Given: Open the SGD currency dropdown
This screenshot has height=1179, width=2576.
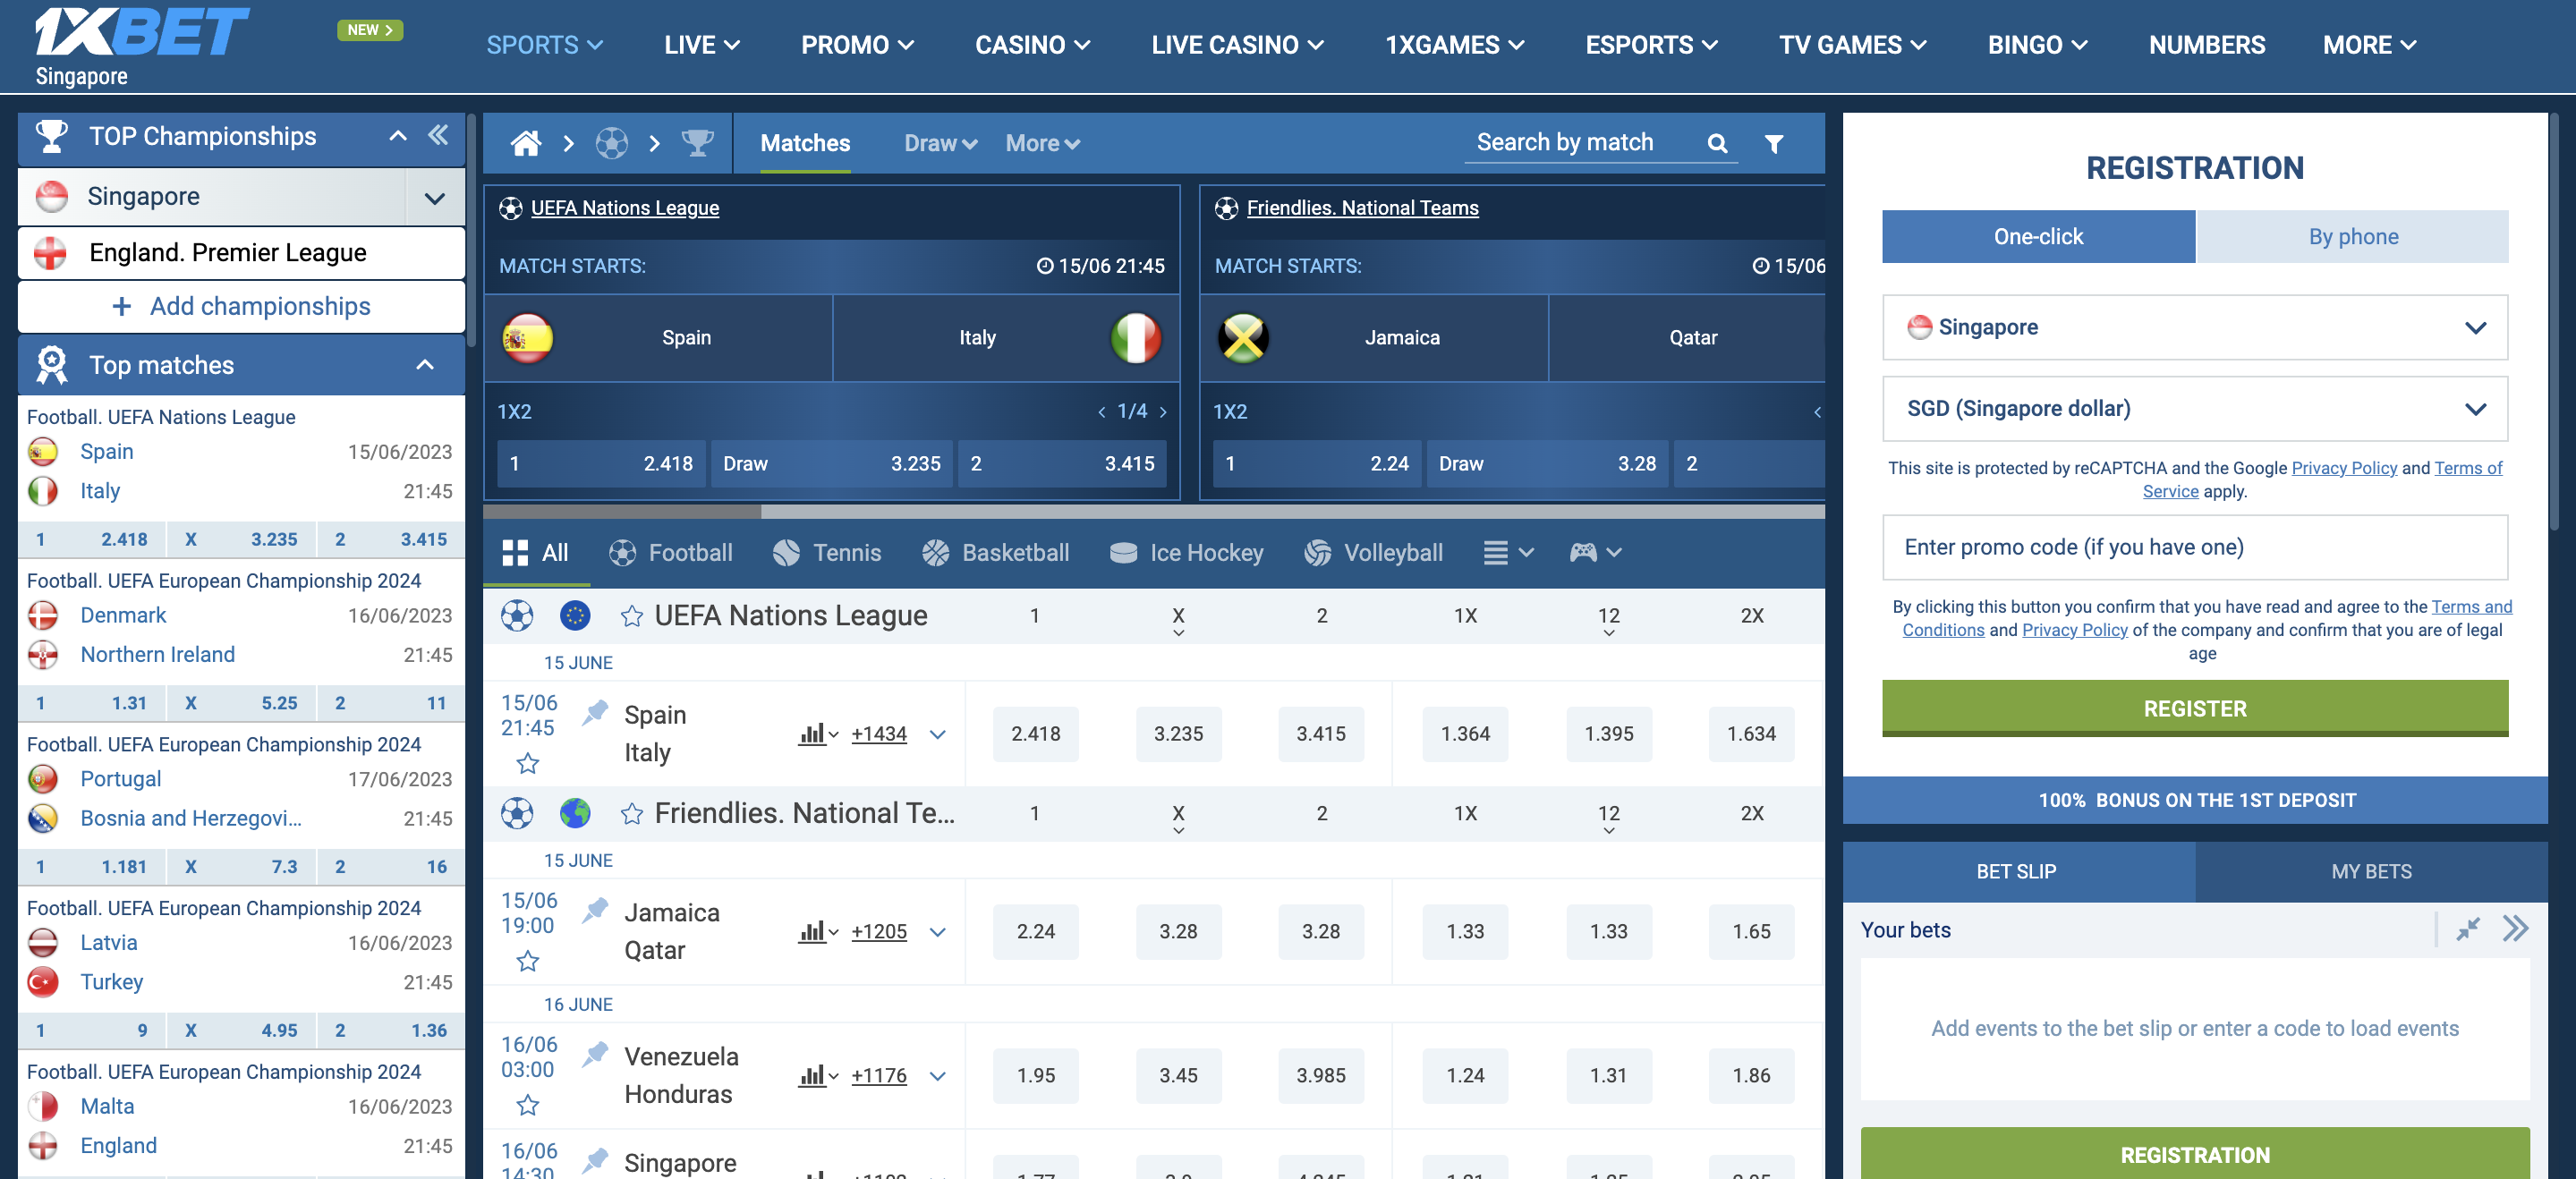Looking at the screenshot, I should [2194, 408].
